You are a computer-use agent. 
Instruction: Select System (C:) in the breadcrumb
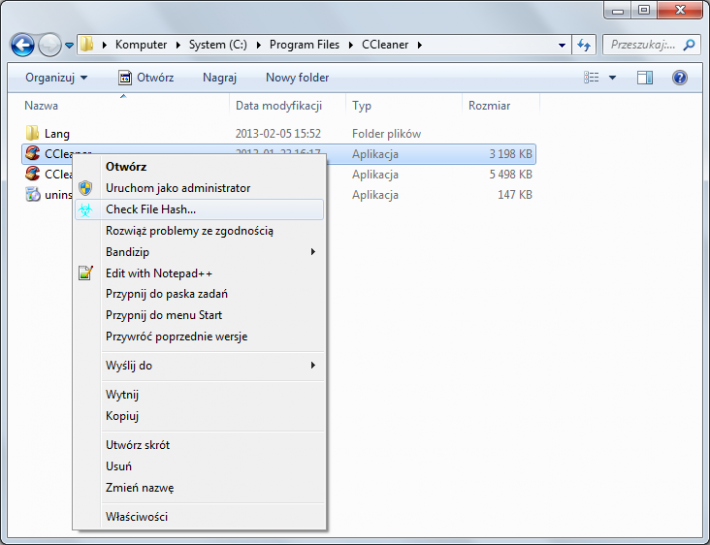[218, 45]
